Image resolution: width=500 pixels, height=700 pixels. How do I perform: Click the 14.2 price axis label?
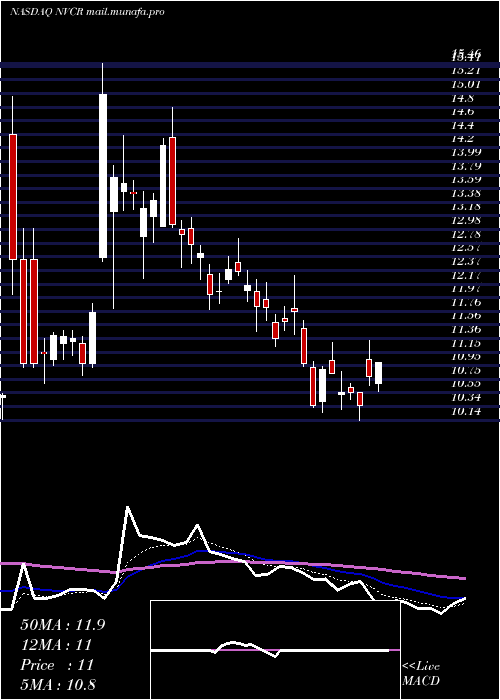click(x=463, y=138)
